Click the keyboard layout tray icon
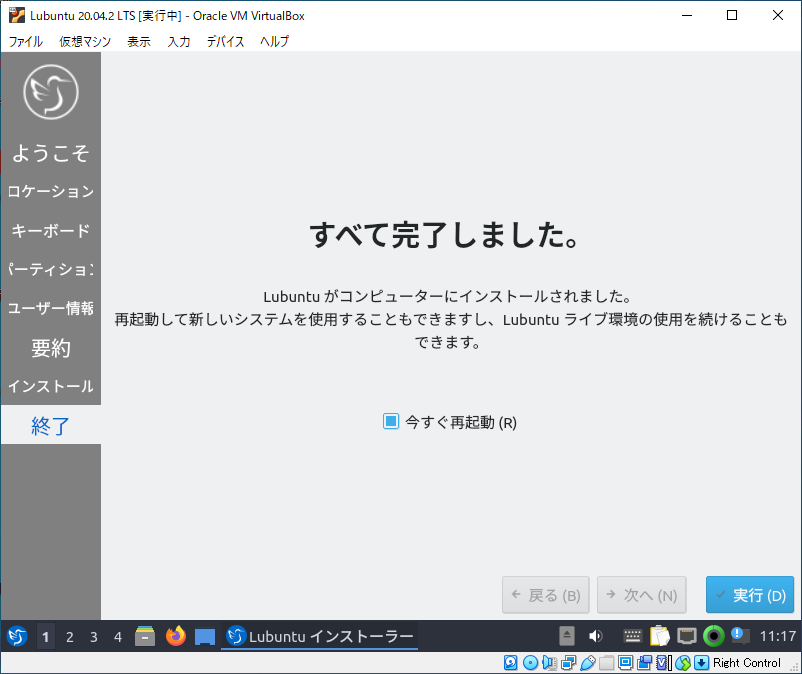The image size is (802, 674). coord(633,636)
